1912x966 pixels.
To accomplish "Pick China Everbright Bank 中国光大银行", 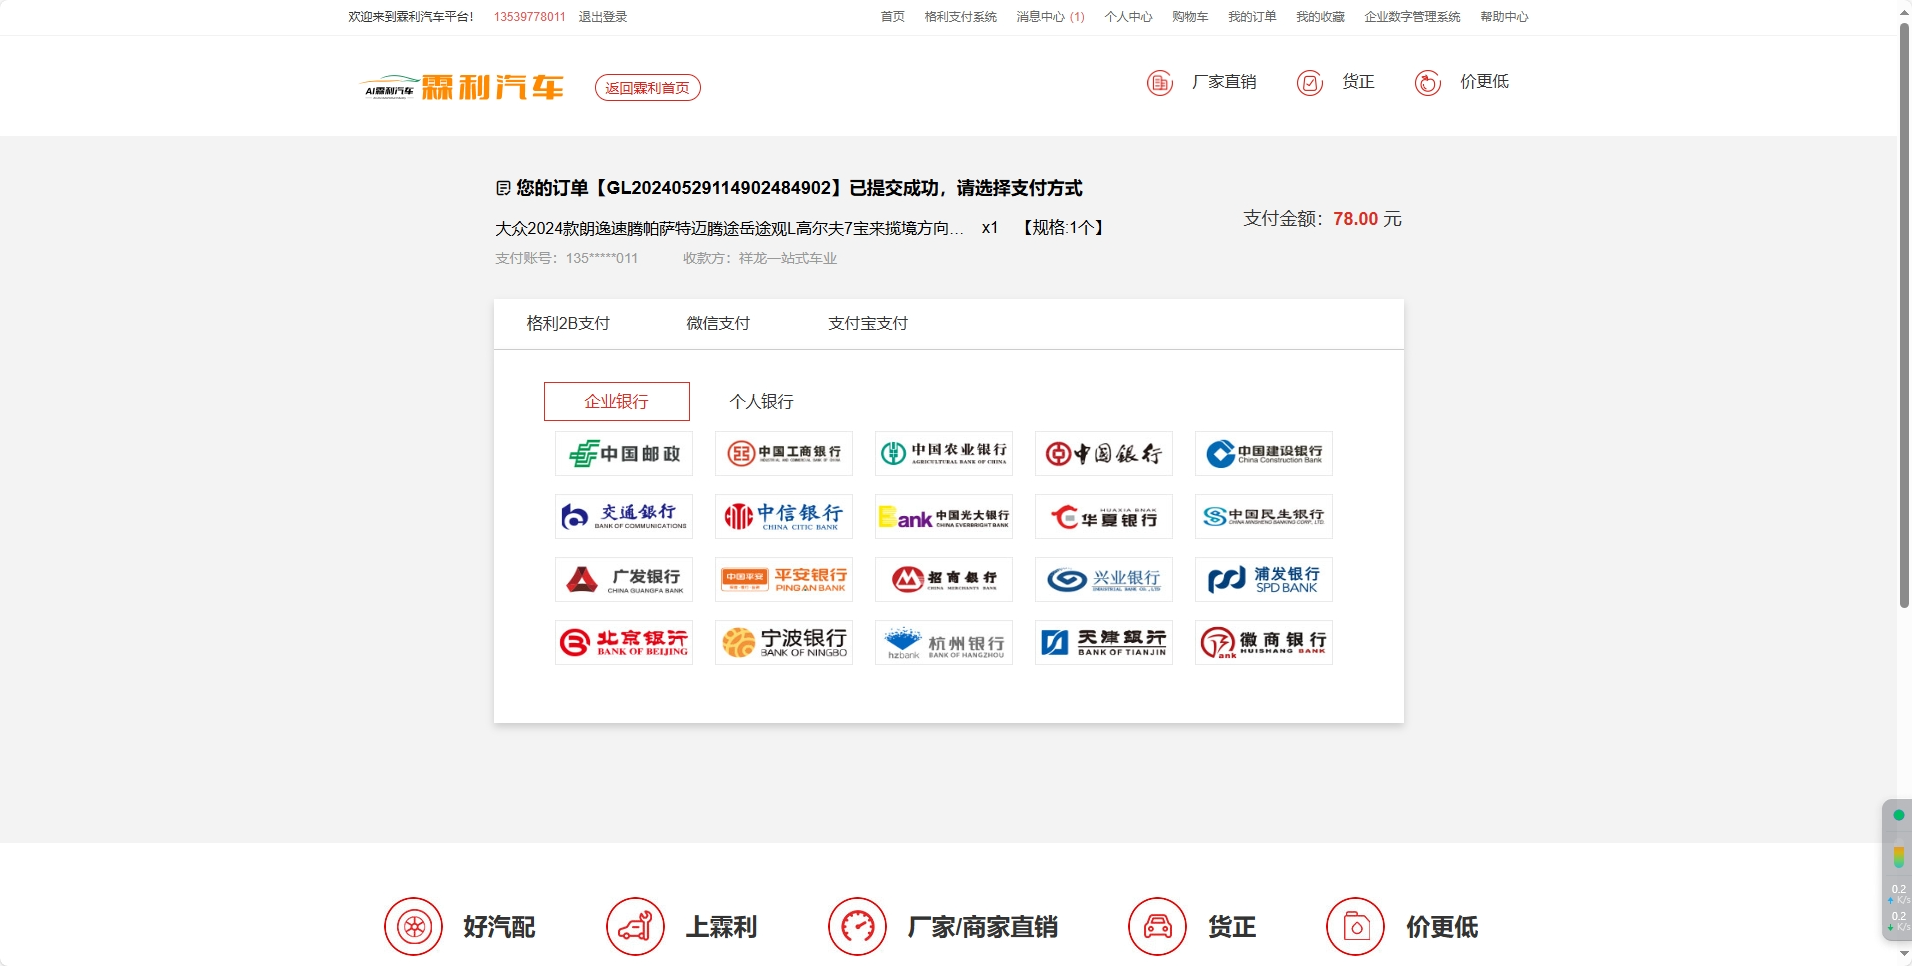I will [x=944, y=516].
